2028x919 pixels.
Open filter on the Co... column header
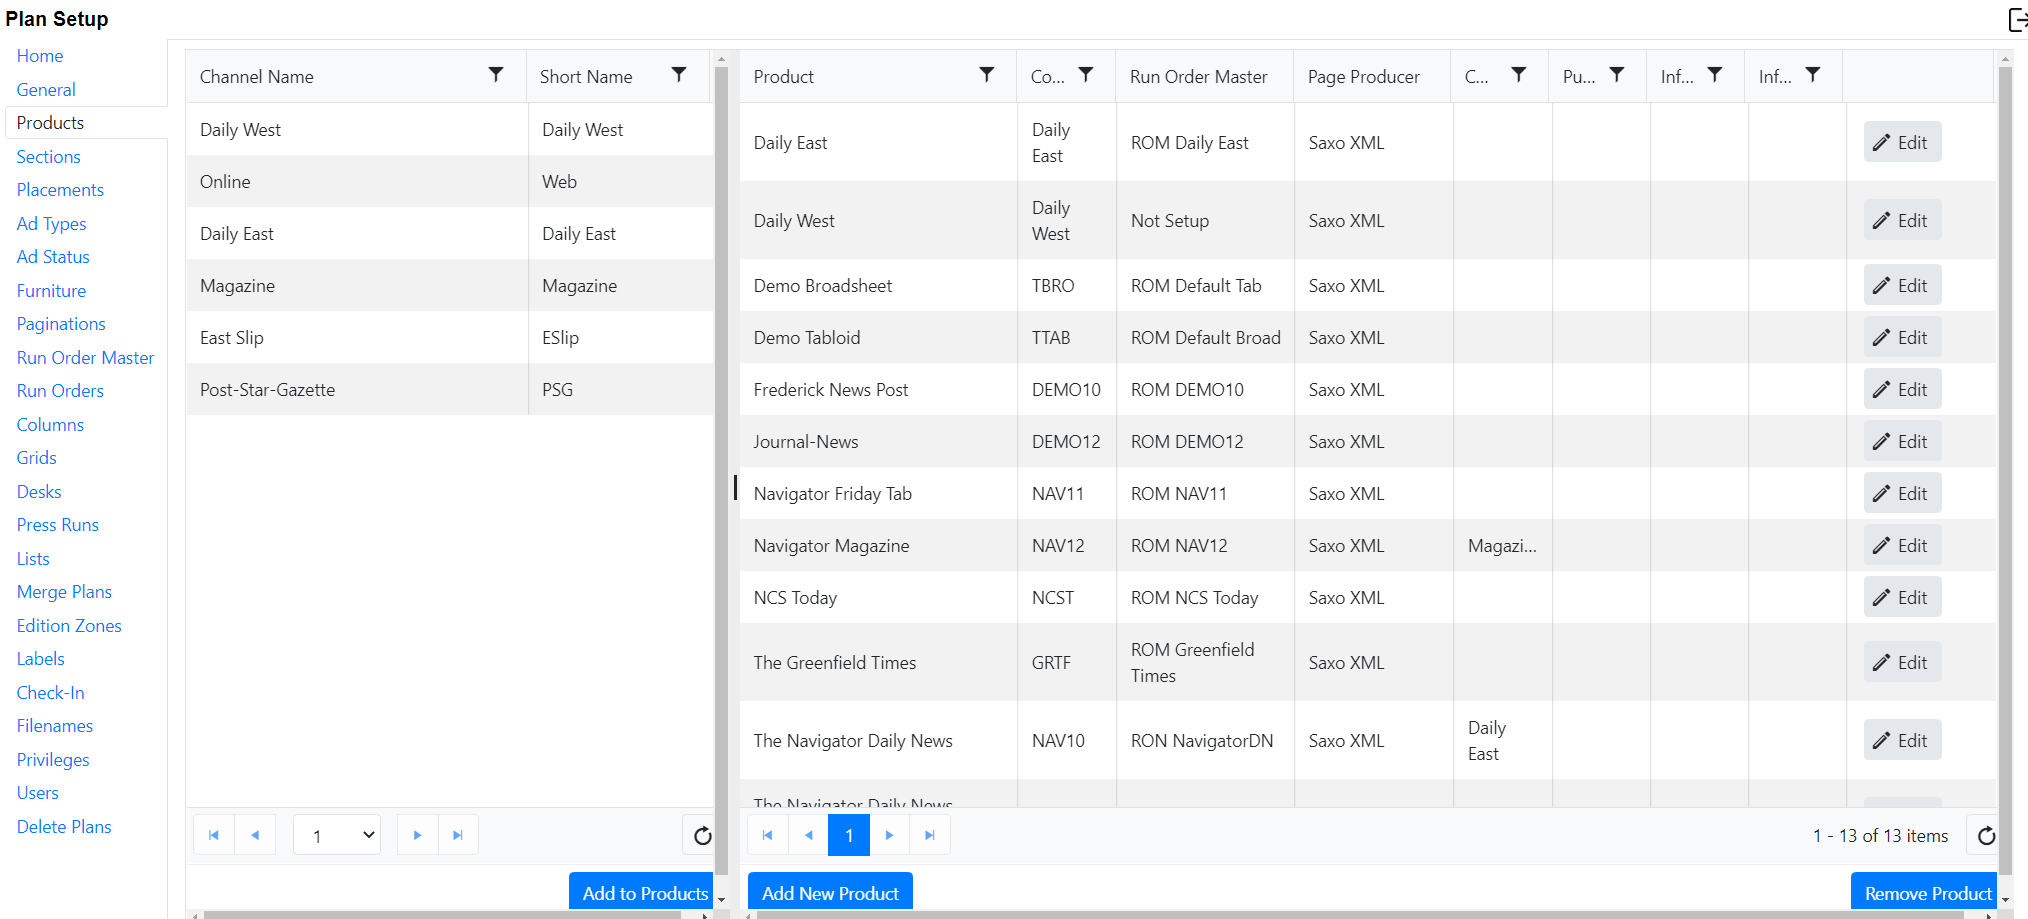(1085, 75)
